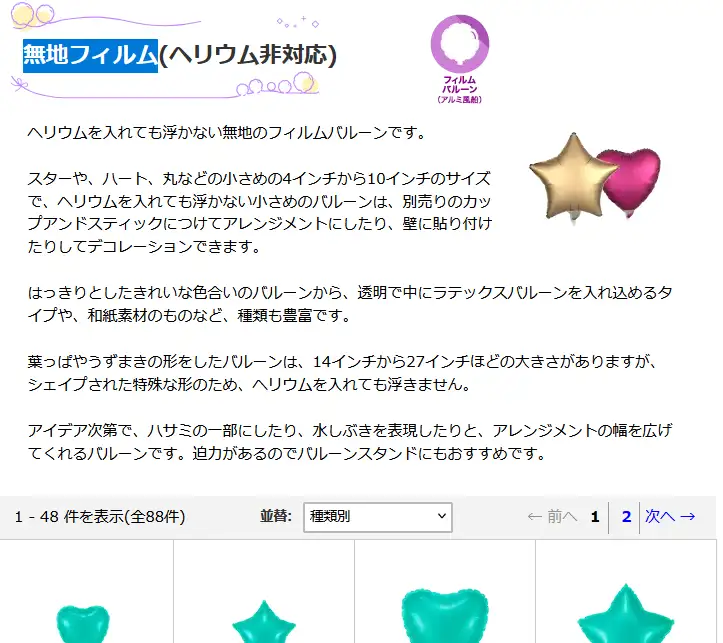This screenshot has width=723, height=643.
Task: Click the highlighted 無地フィルム heading text
Action: (90, 55)
